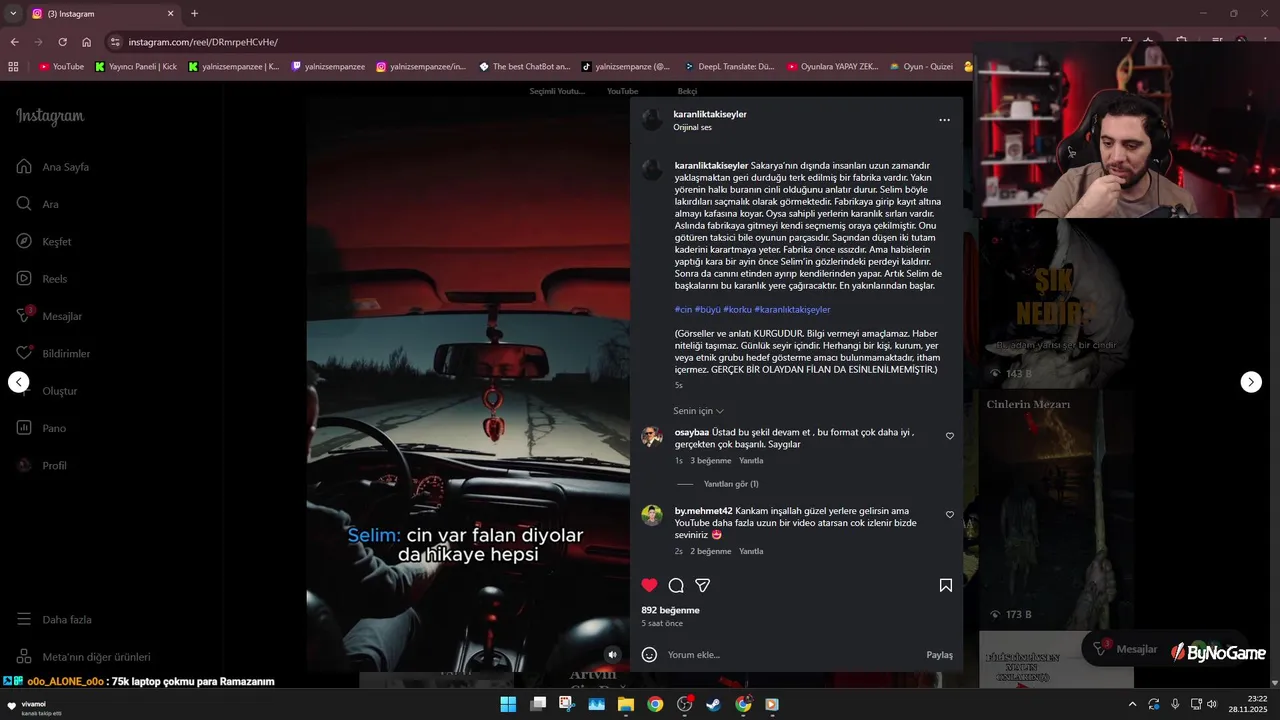
Task: Open Keşfet explore page
Action: pos(44,242)
